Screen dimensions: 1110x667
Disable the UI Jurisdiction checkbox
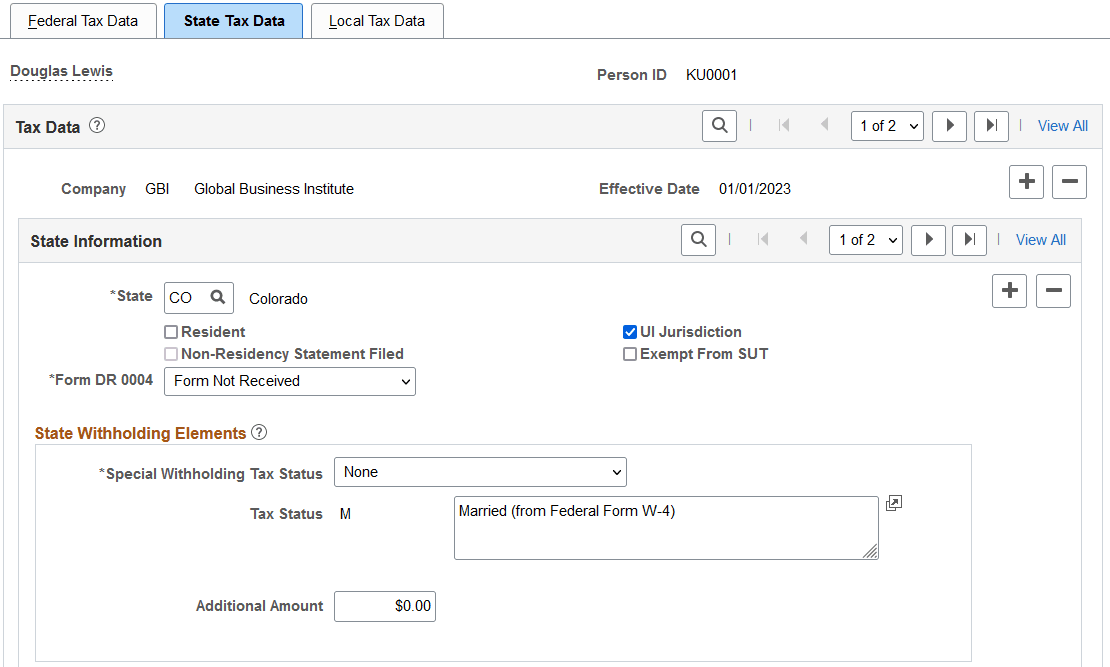click(629, 331)
